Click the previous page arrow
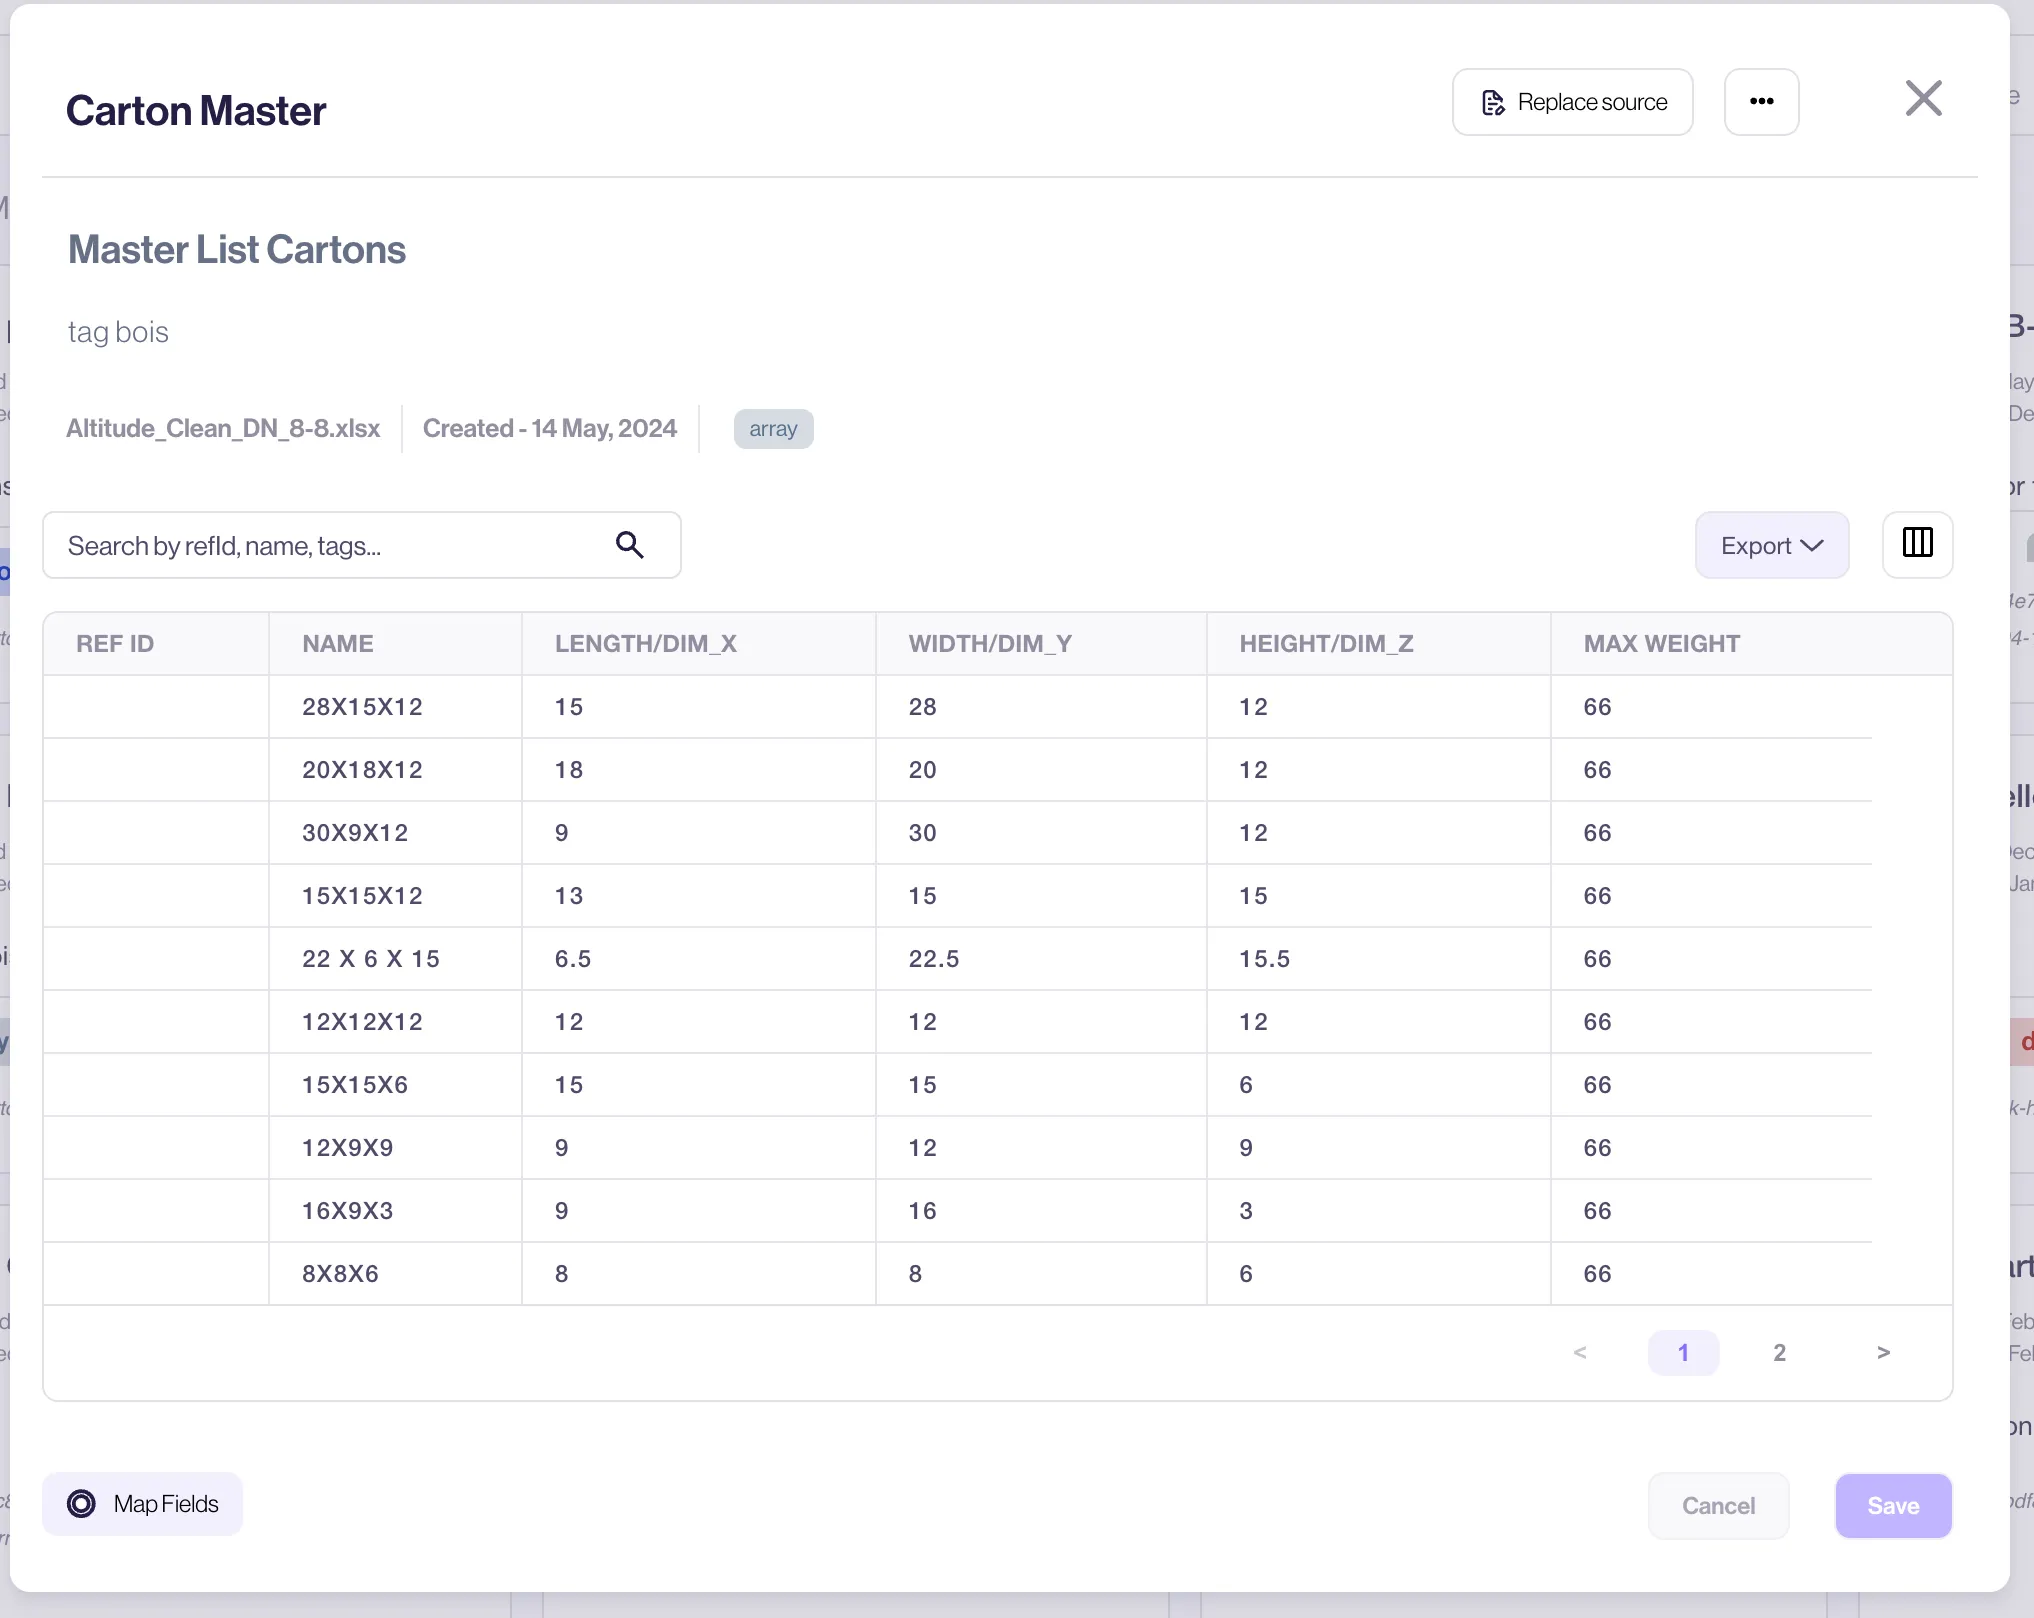The image size is (2034, 1618). [1580, 1352]
